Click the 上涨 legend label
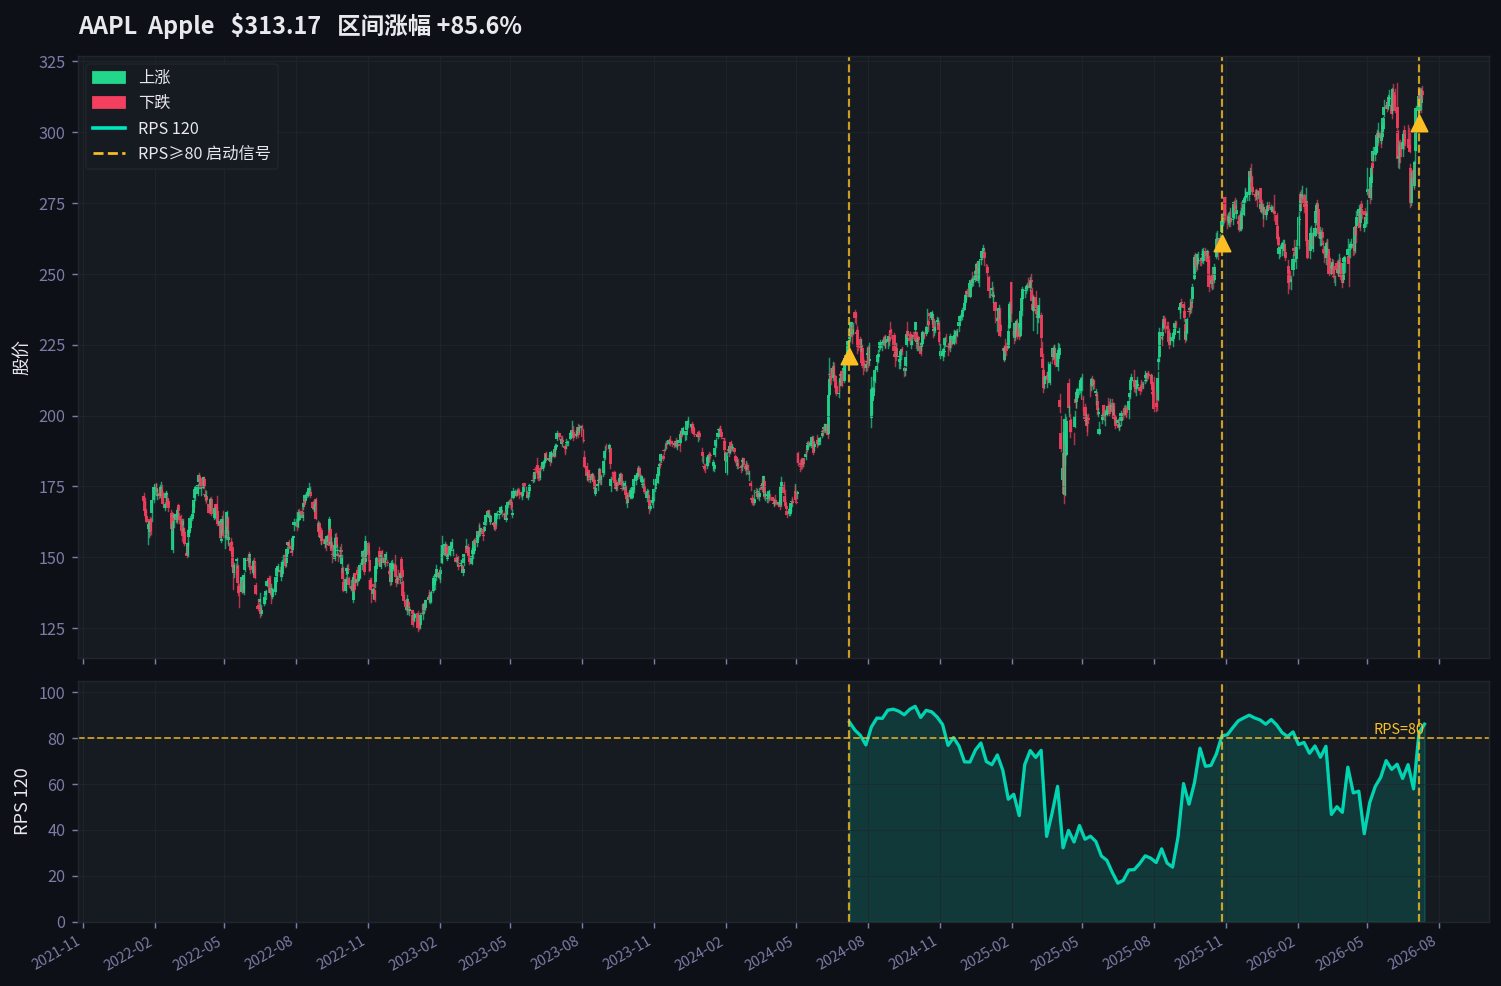 155,77
